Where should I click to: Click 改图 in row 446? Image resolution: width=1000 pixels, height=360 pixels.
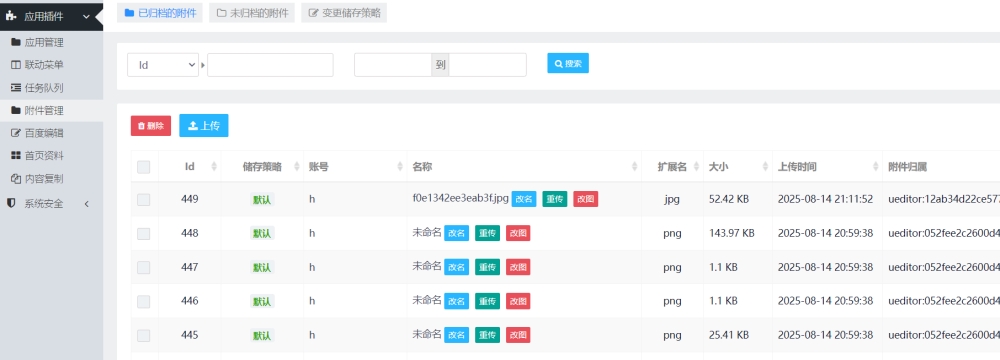click(518, 301)
